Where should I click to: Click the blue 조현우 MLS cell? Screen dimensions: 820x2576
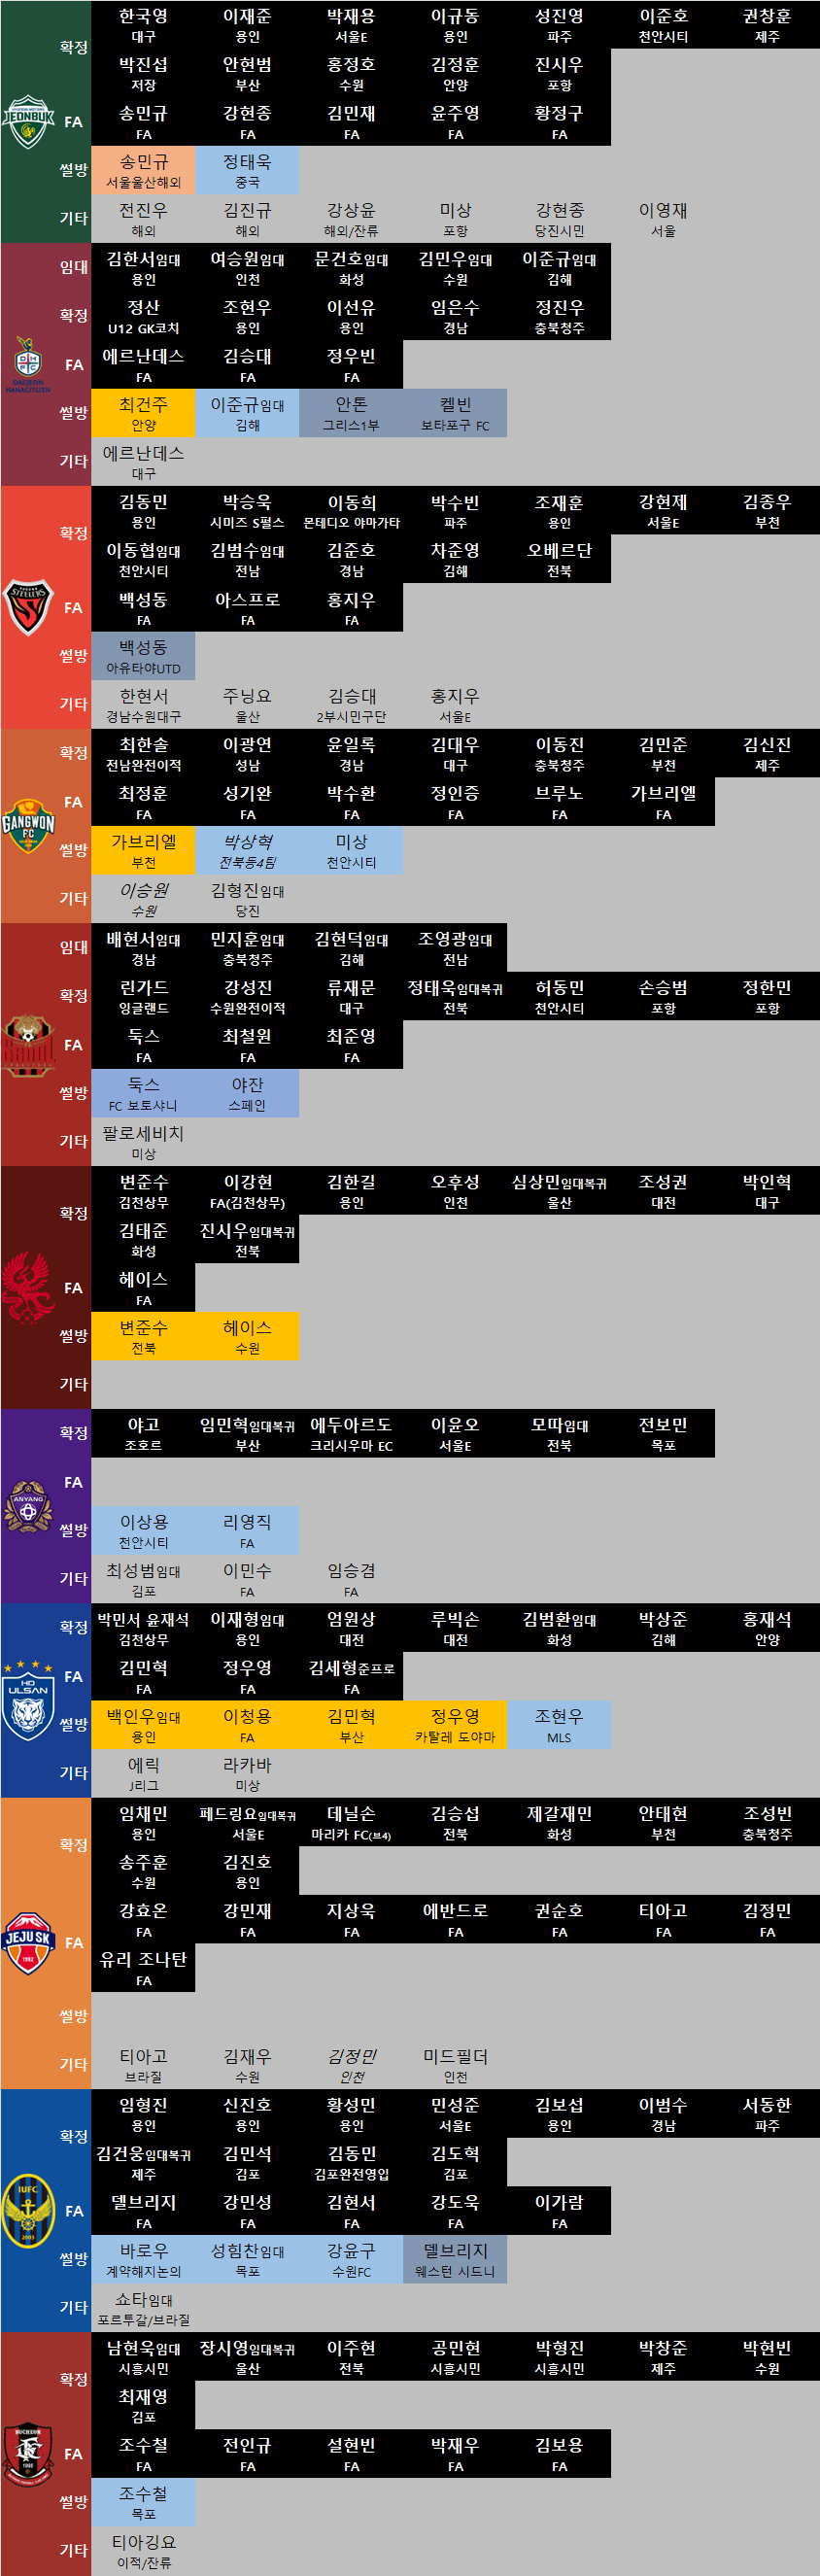(559, 1725)
